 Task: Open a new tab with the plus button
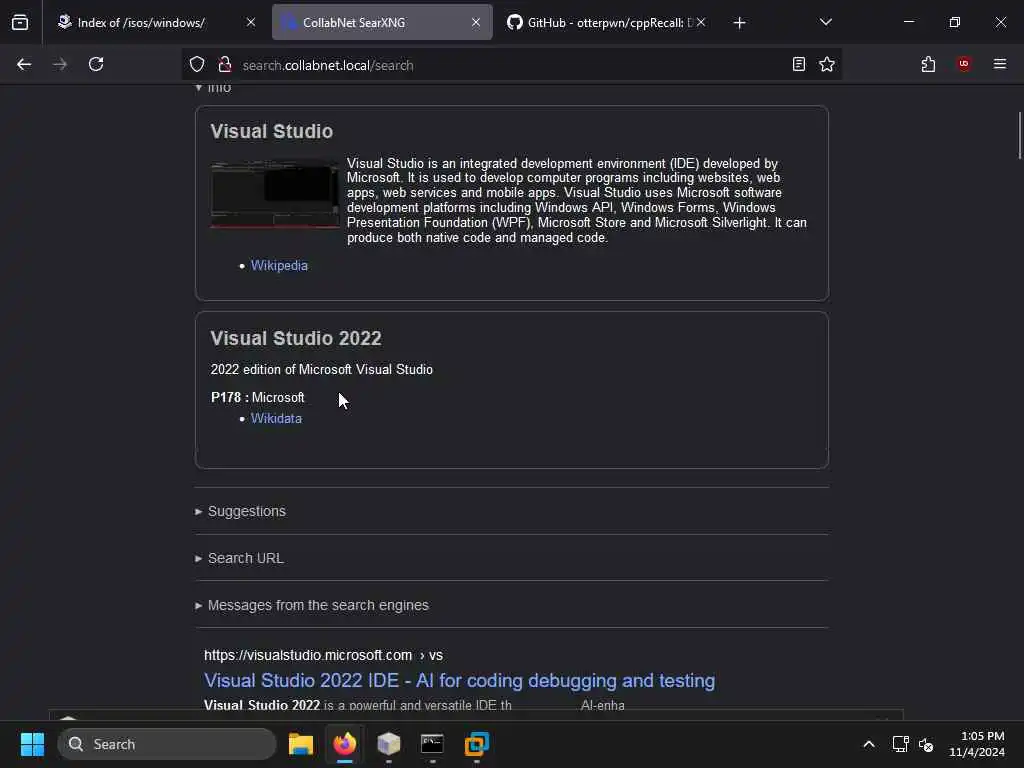click(739, 23)
